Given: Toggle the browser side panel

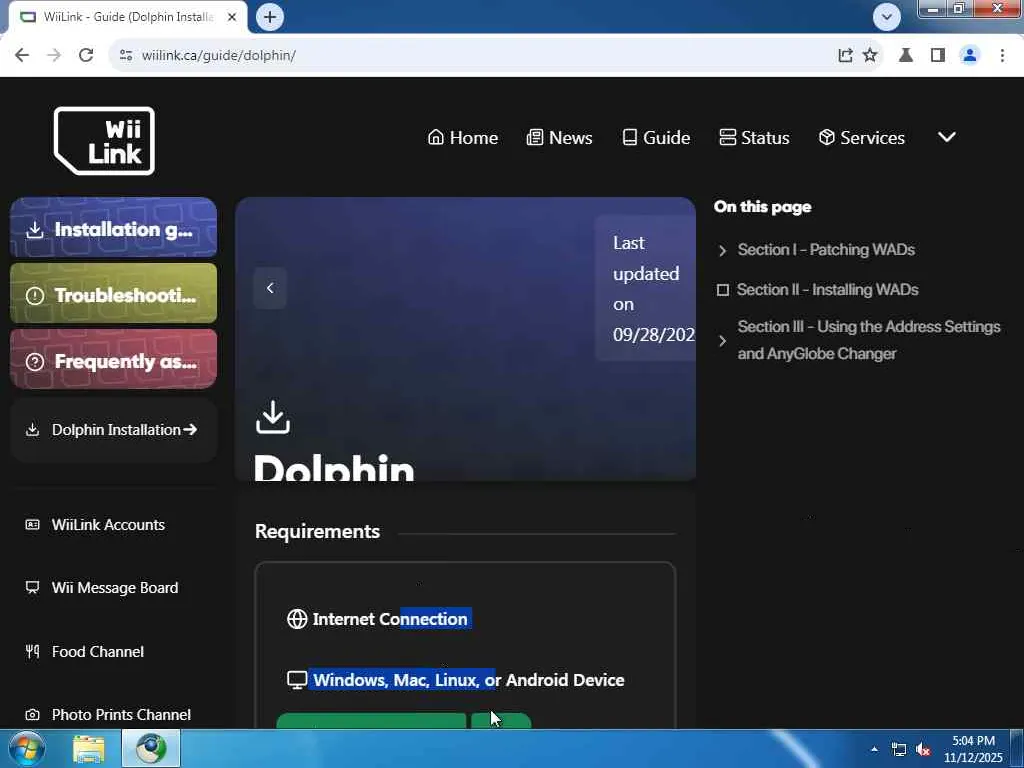Looking at the screenshot, I should tap(938, 56).
